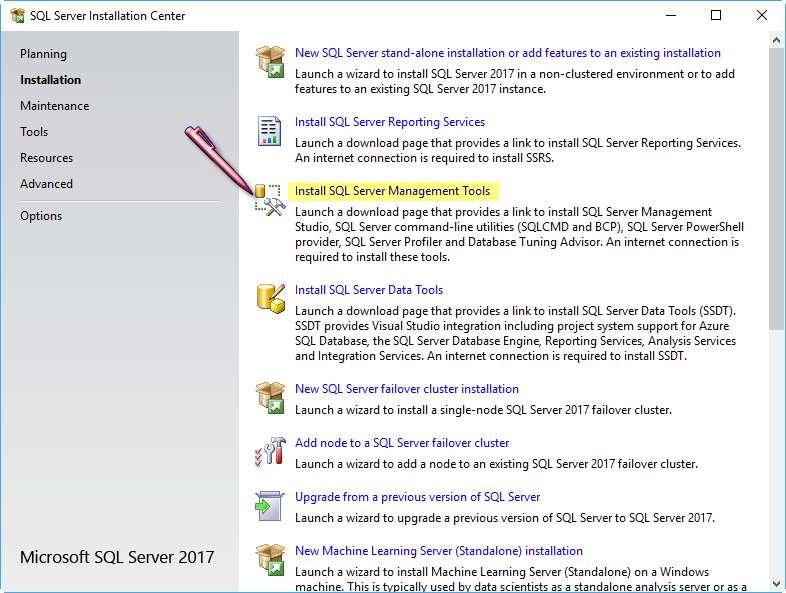The width and height of the screenshot is (786, 593).
Task: Click the scrollbar up arrow
Action: click(x=776, y=40)
